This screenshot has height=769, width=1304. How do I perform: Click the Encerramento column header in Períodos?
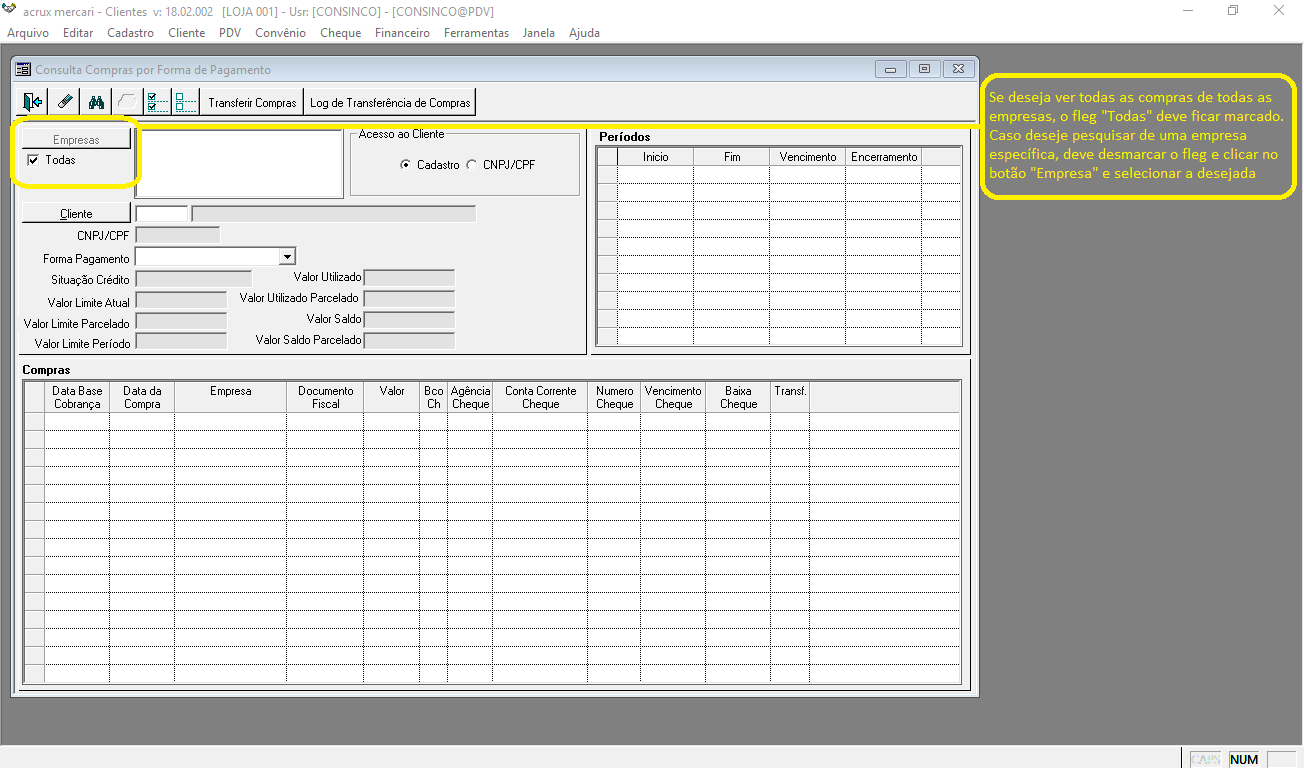(x=884, y=157)
